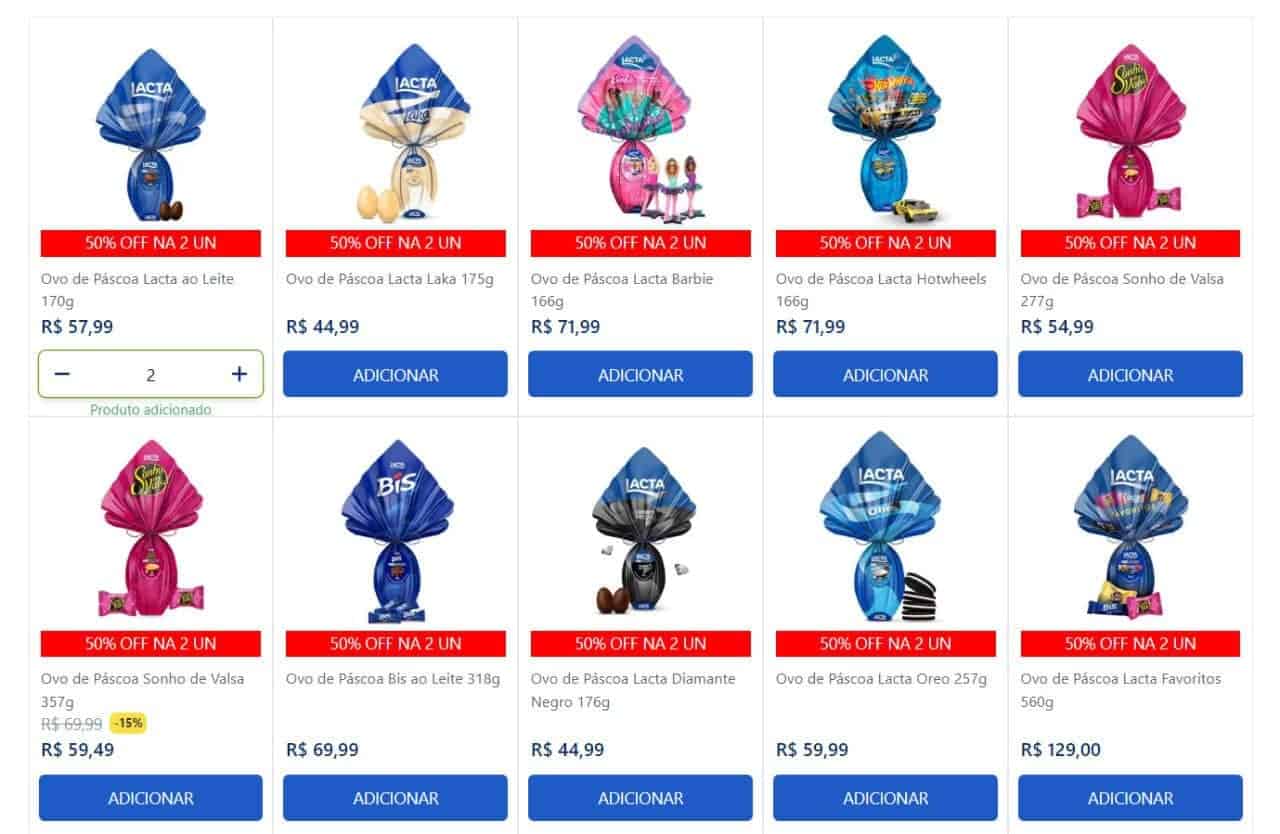Image resolution: width=1280 pixels, height=834 pixels.
Task: Decrease quantity with the minus icon
Action: pyautogui.click(x=62, y=374)
